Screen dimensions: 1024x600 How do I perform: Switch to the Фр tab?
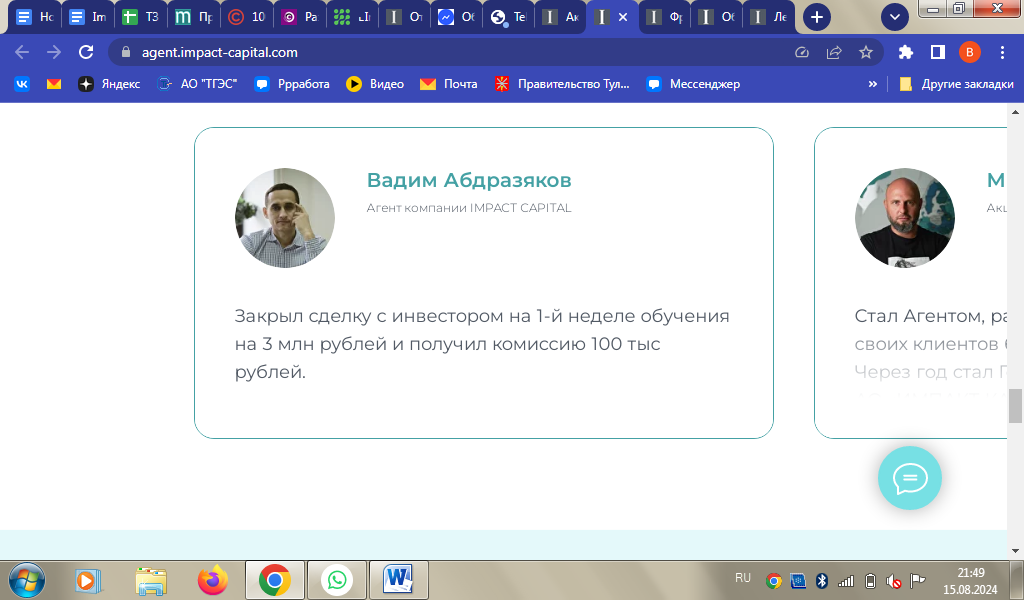pos(664,17)
